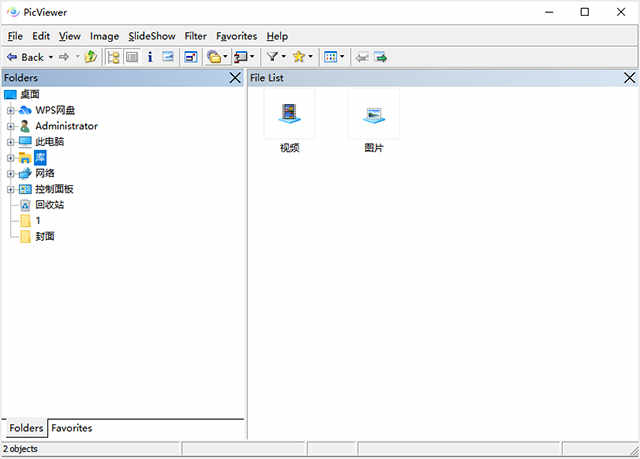Select the highlighted library tree item
The height and width of the screenshot is (459, 640).
click(x=40, y=157)
